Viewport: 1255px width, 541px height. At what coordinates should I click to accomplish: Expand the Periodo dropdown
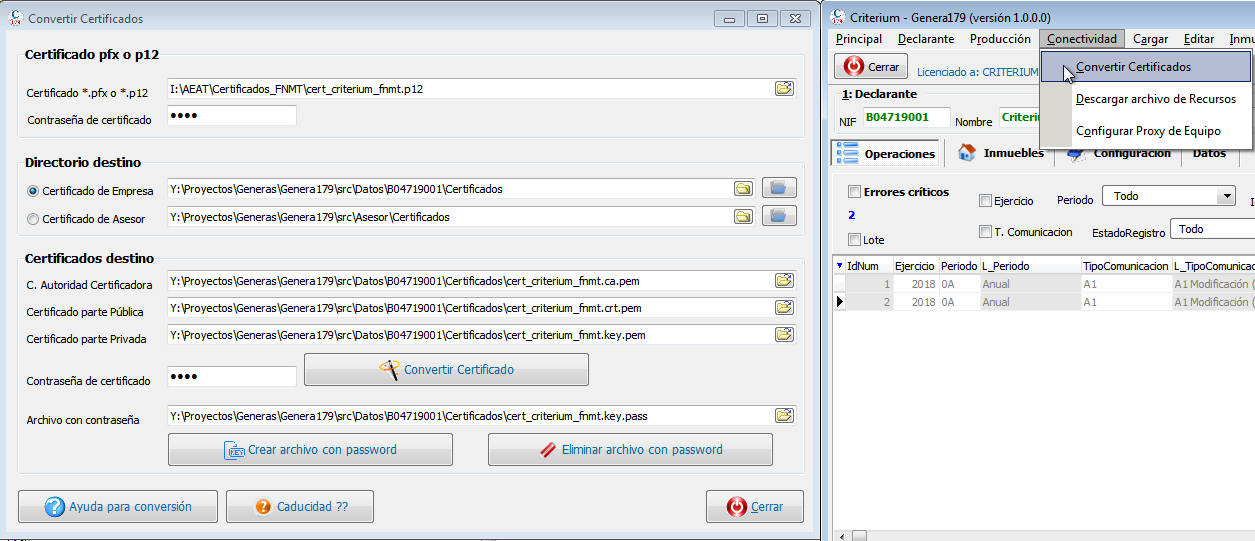point(1226,196)
